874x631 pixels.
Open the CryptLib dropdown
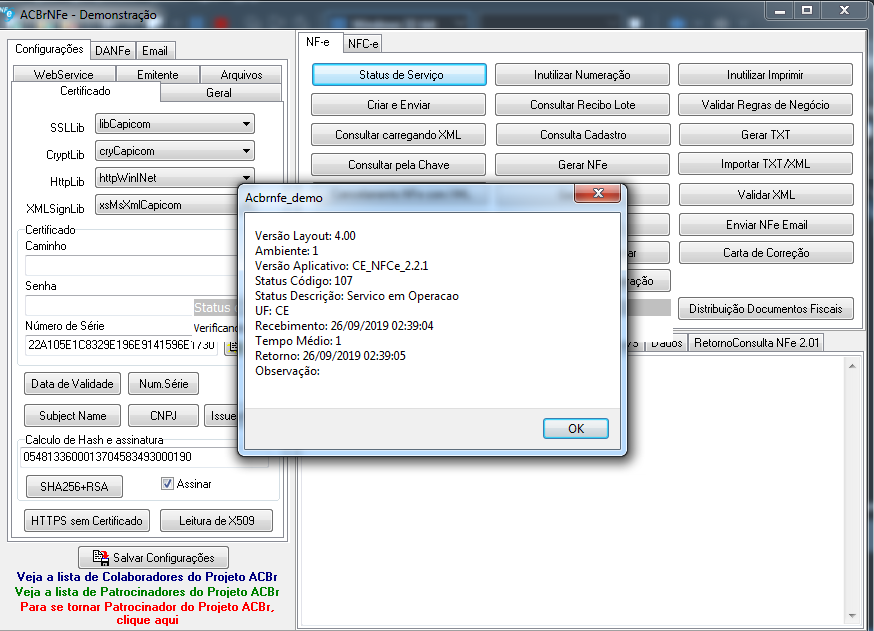[x=174, y=151]
